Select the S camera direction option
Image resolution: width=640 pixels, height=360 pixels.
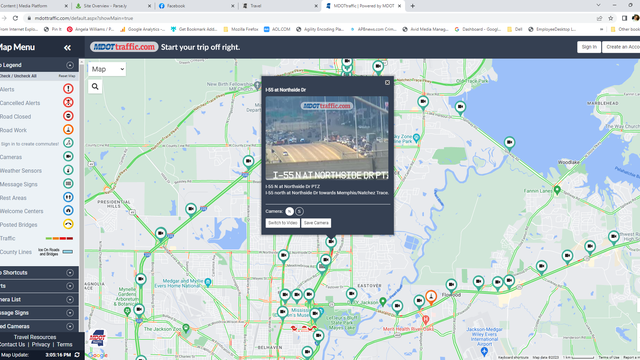coord(299,211)
